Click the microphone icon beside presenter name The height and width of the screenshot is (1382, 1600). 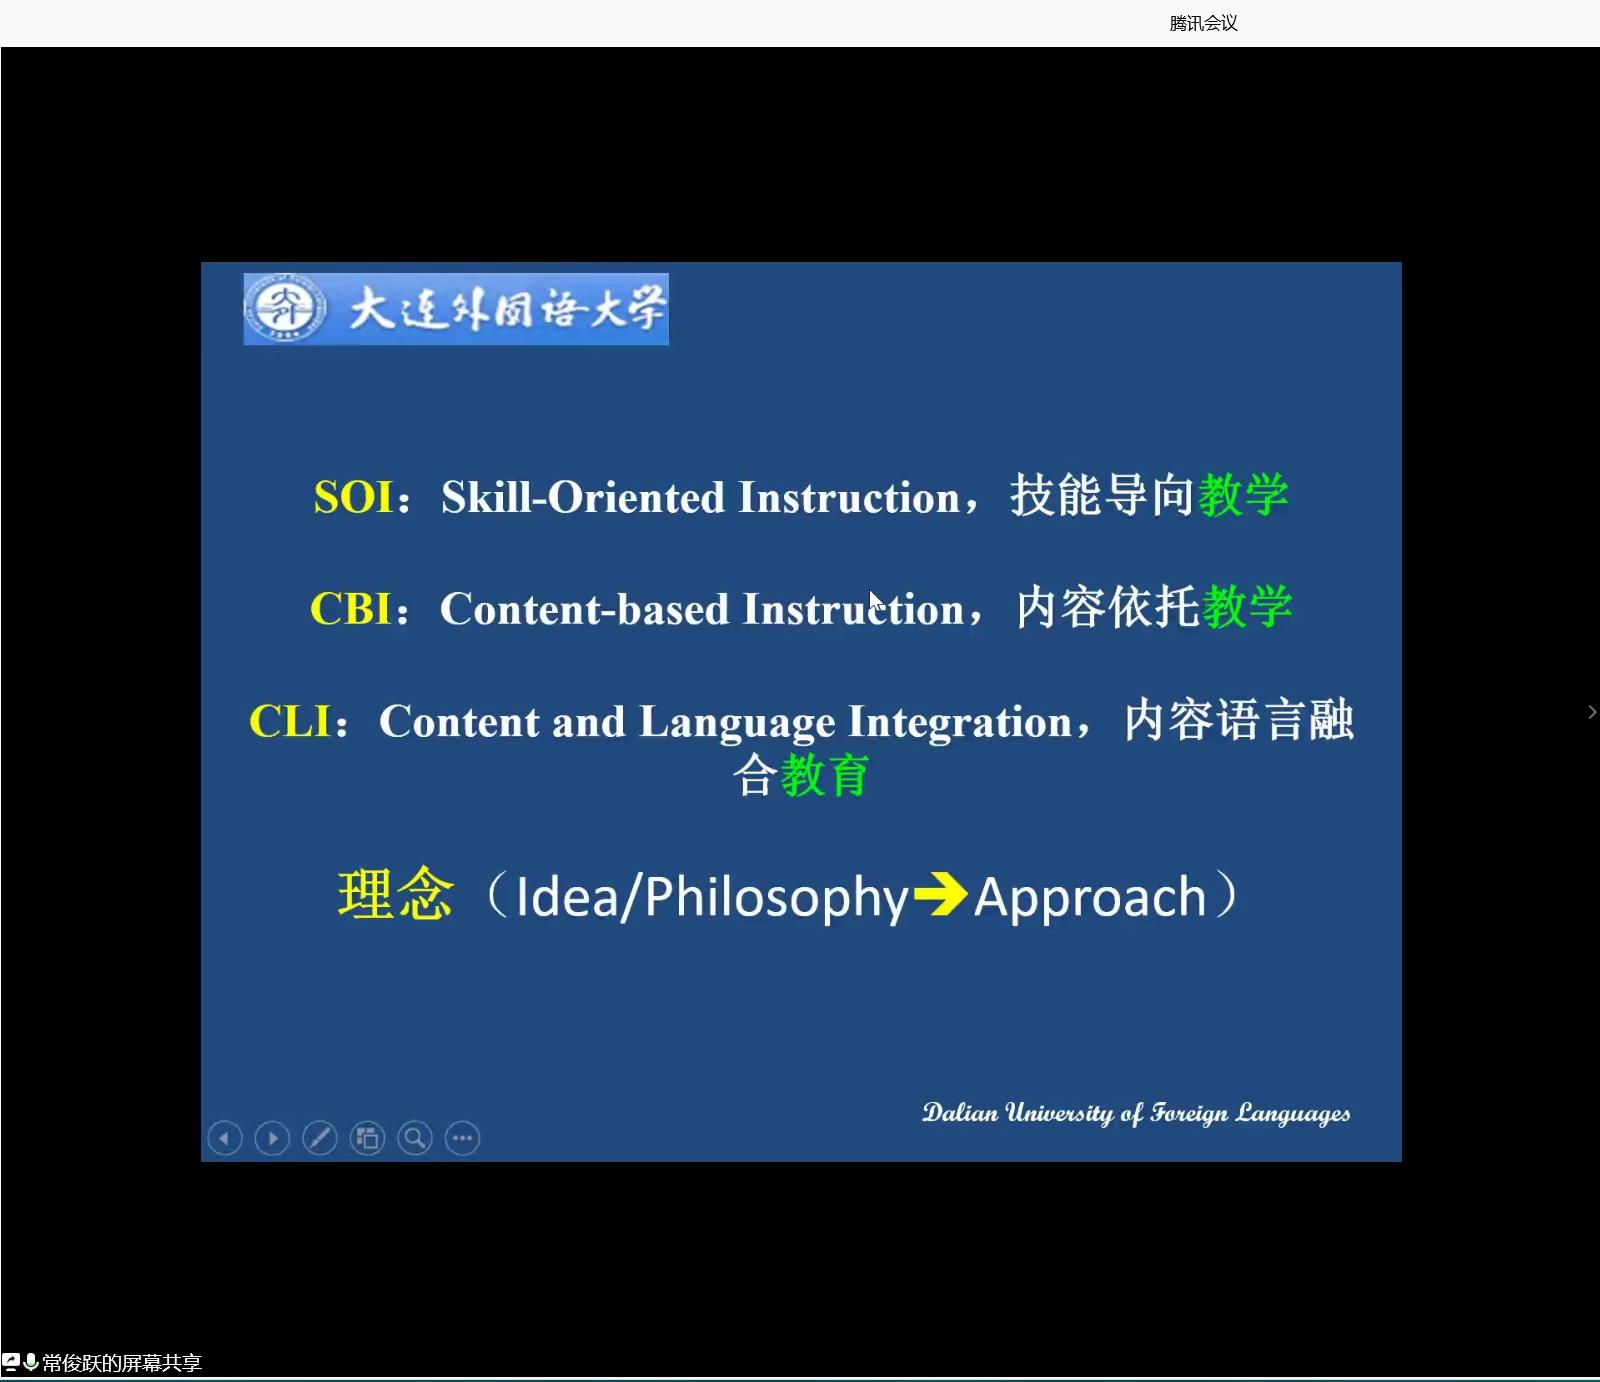point(31,1362)
